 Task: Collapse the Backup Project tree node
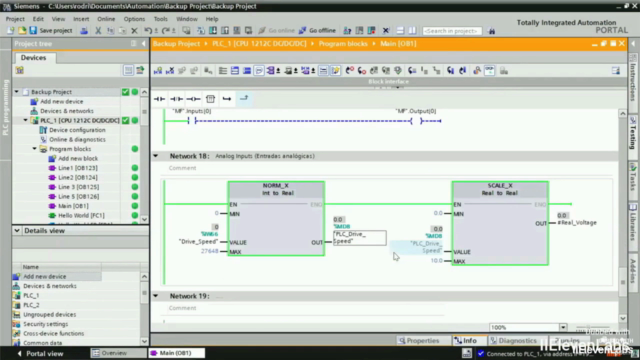(x=17, y=92)
